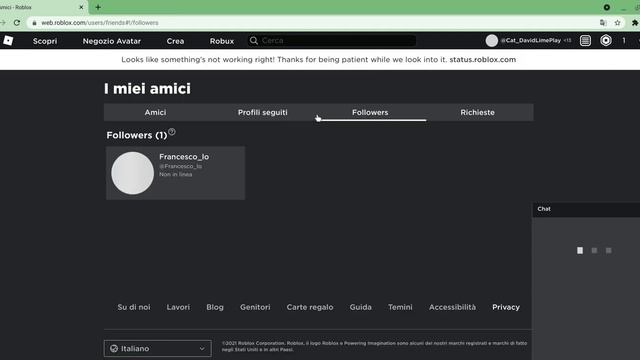Click the Non in linea status text
Screen dimensions: 640x360
[x=176, y=174]
